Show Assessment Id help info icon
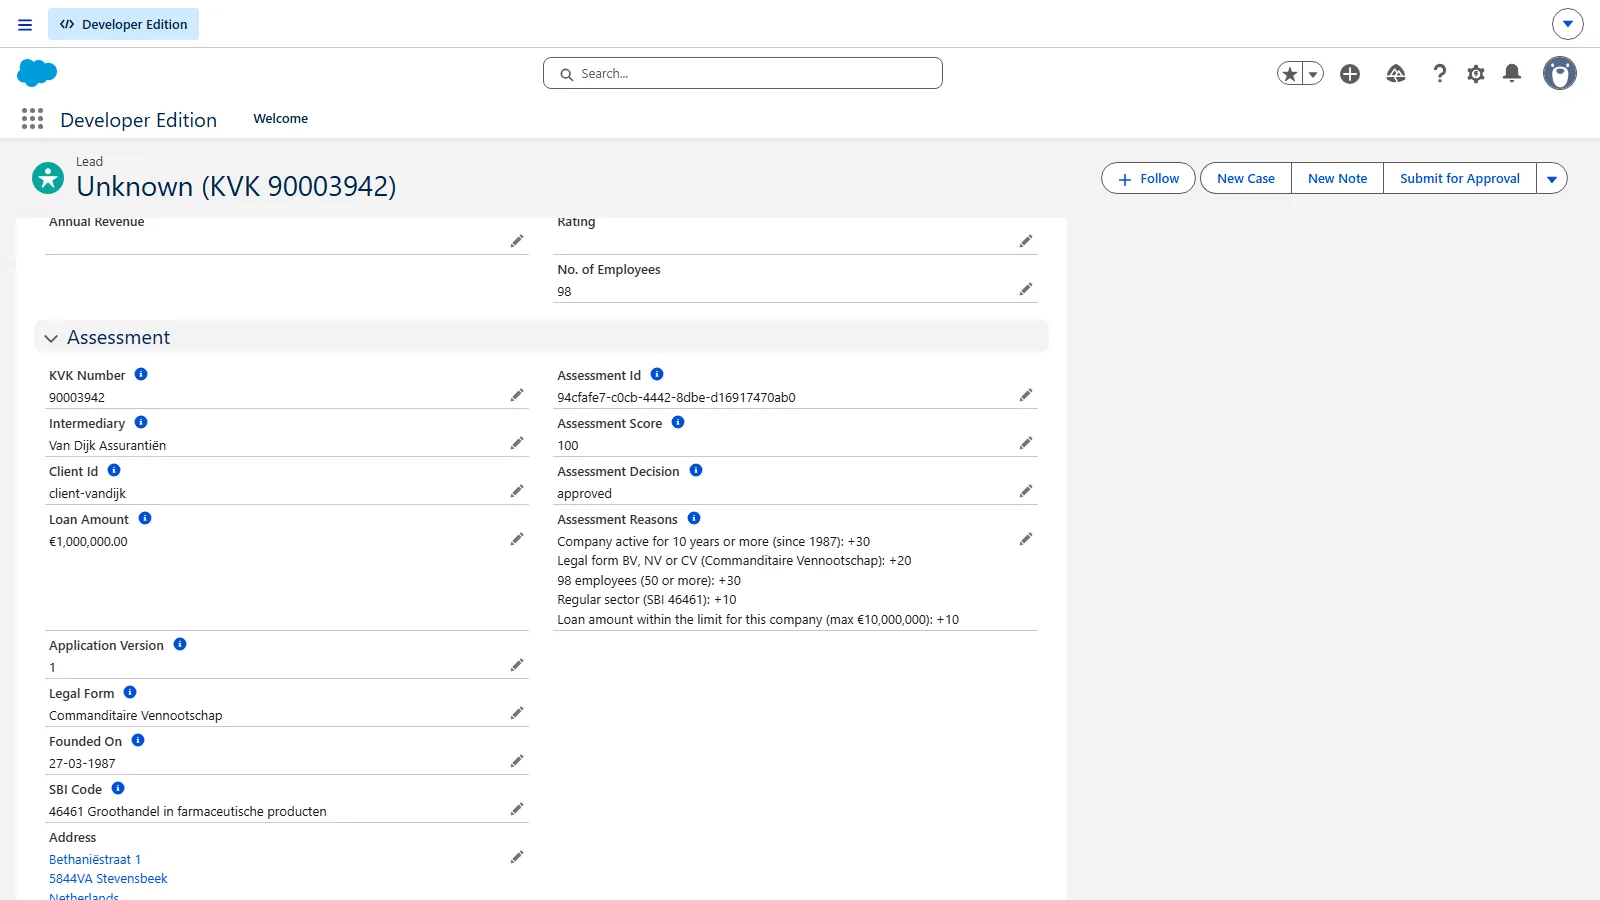 (x=657, y=374)
